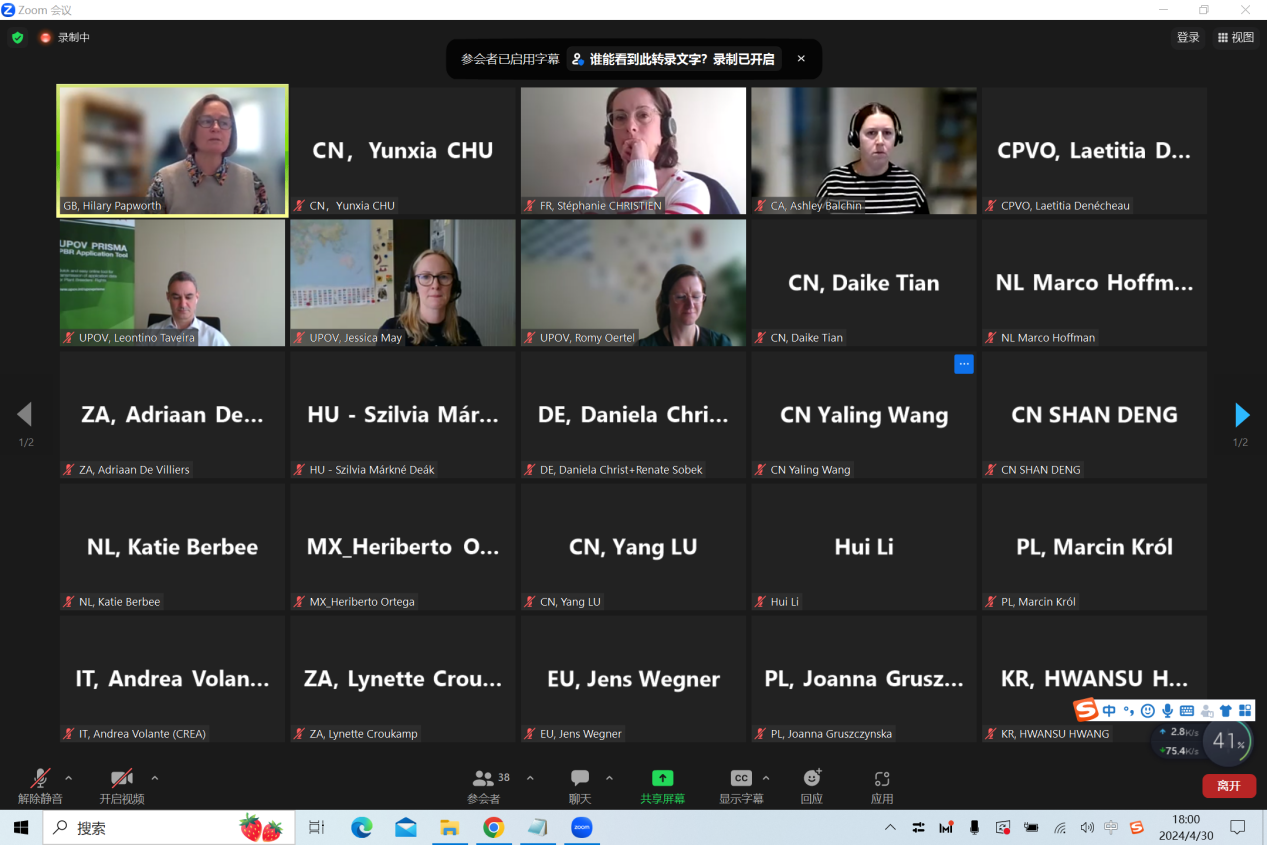
Task: Open the reactions smiley icon
Action: 811,778
